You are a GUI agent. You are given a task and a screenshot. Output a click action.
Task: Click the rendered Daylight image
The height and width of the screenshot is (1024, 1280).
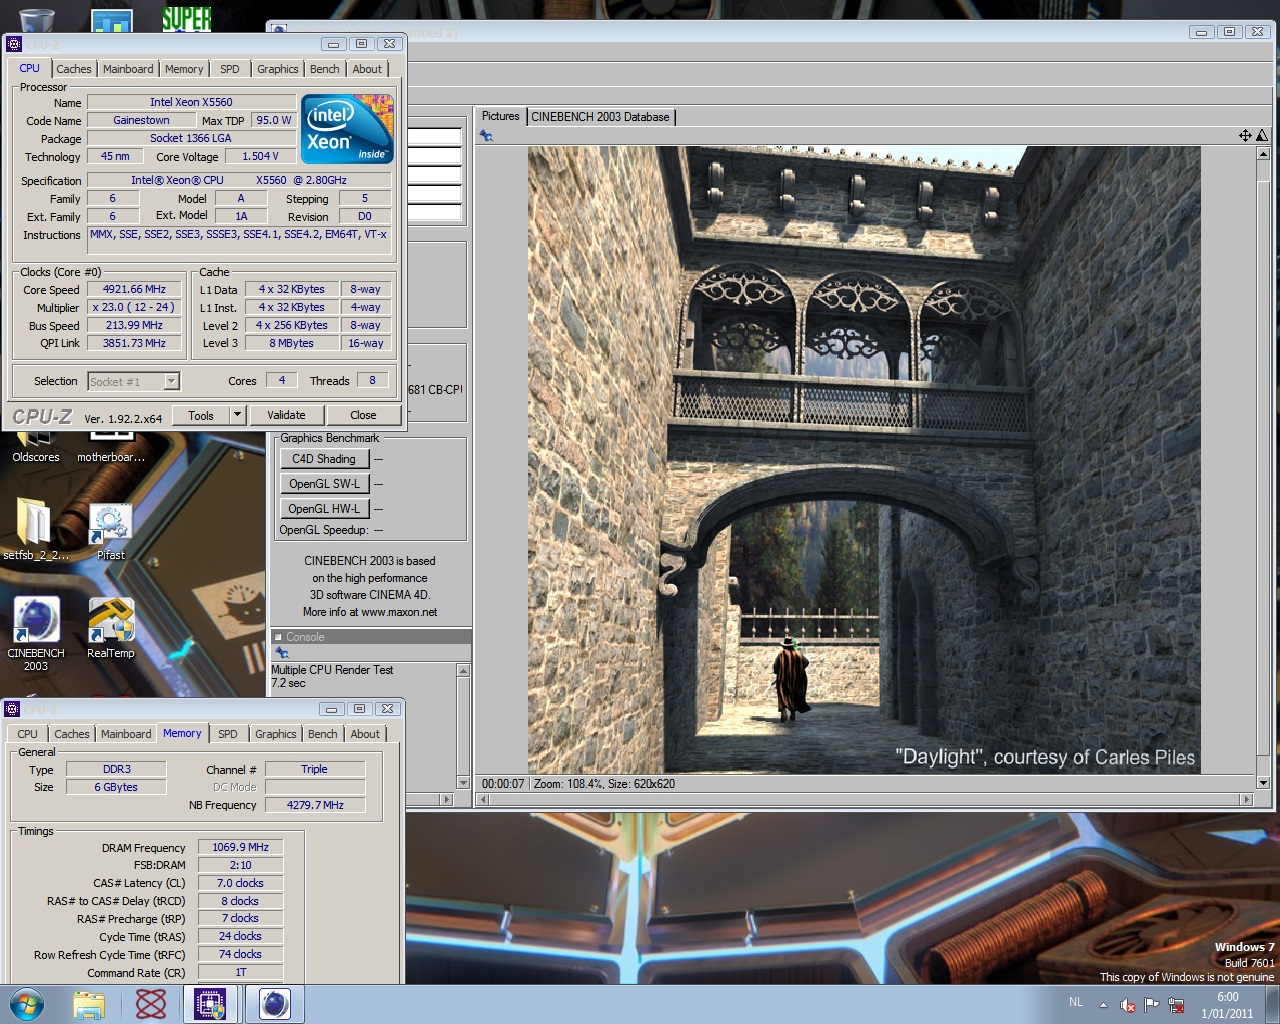(x=864, y=460)
